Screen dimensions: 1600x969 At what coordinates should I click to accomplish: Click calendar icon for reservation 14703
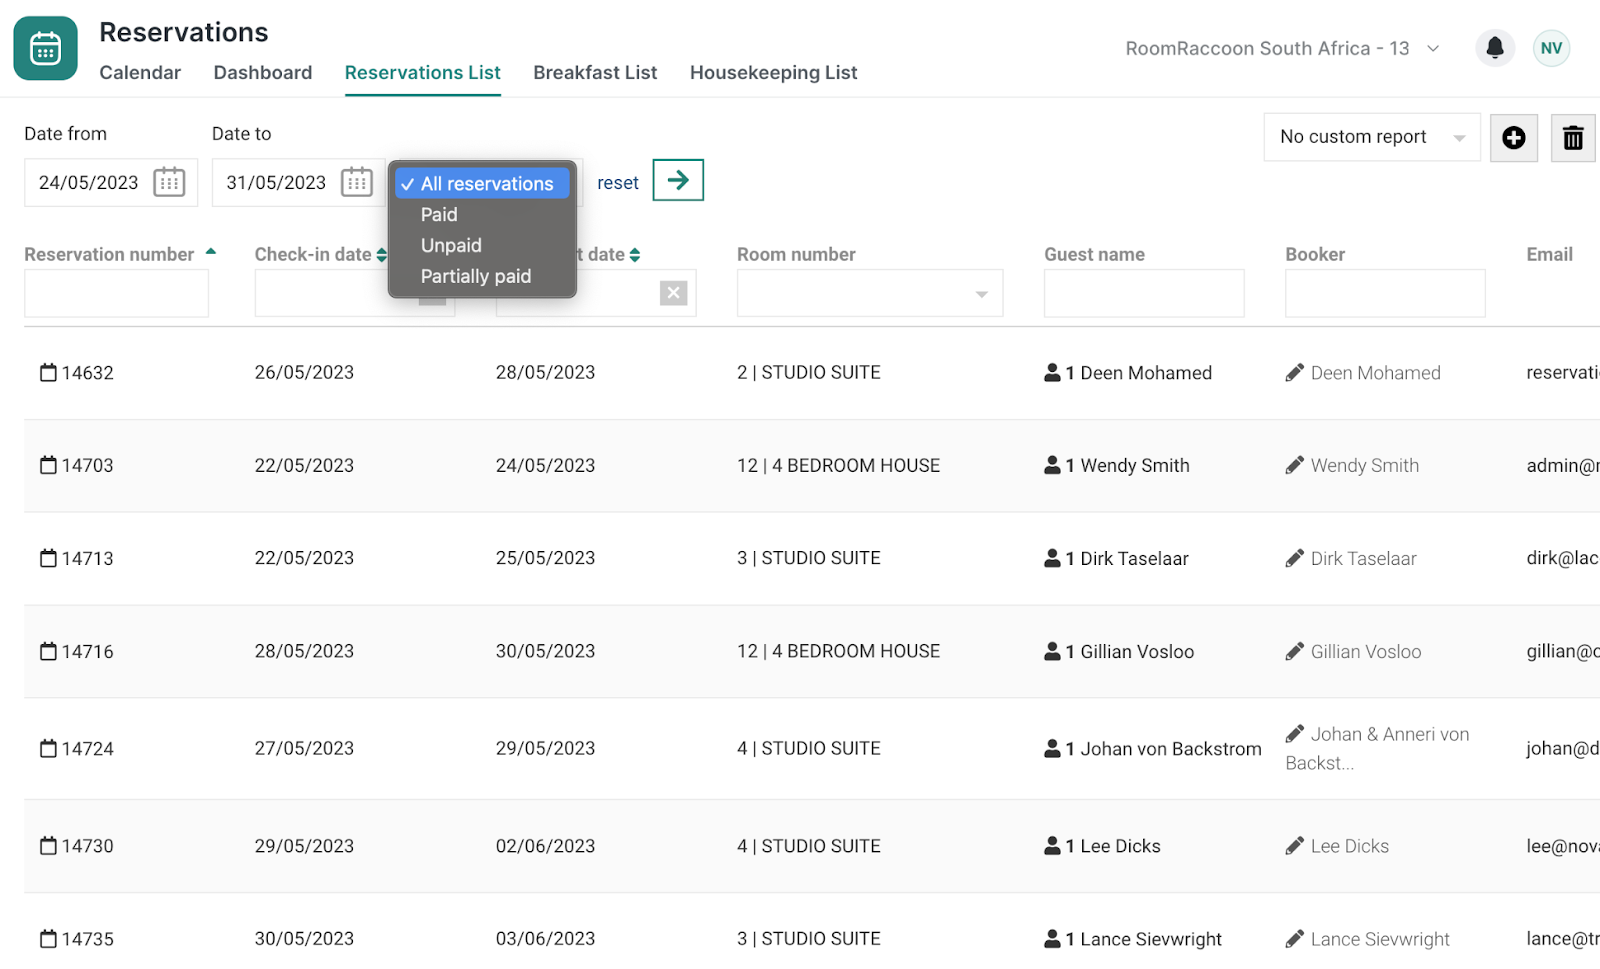tap(48, 465)
